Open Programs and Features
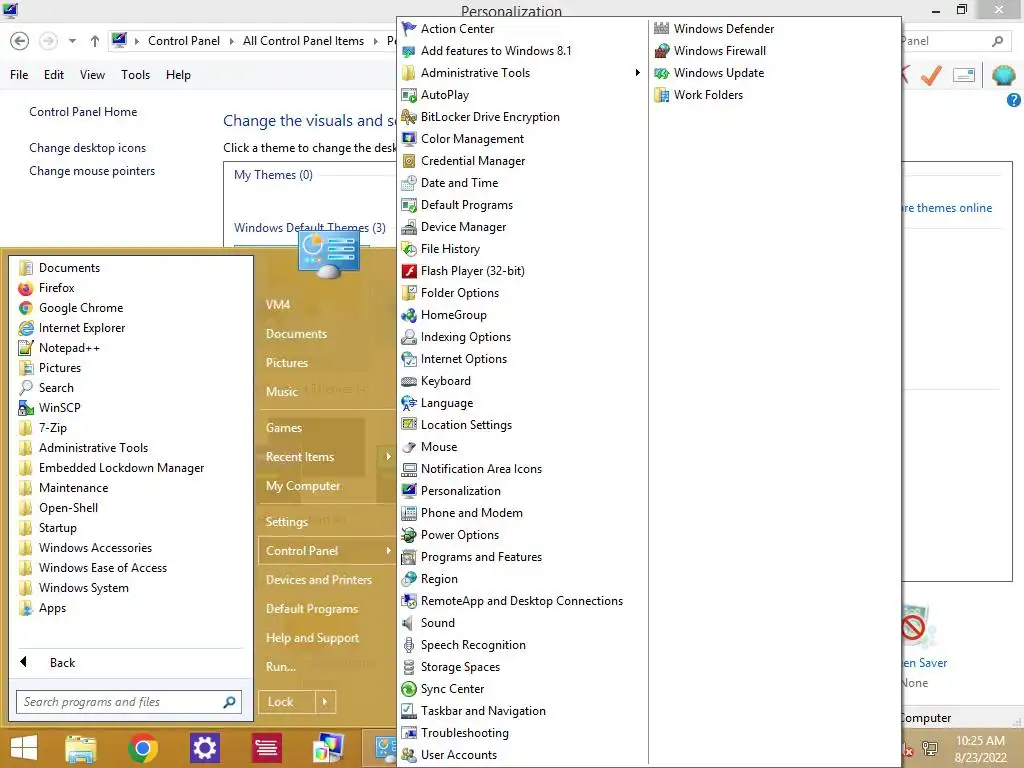Screen dimensions: 1024x768 (x=481, y=557)
